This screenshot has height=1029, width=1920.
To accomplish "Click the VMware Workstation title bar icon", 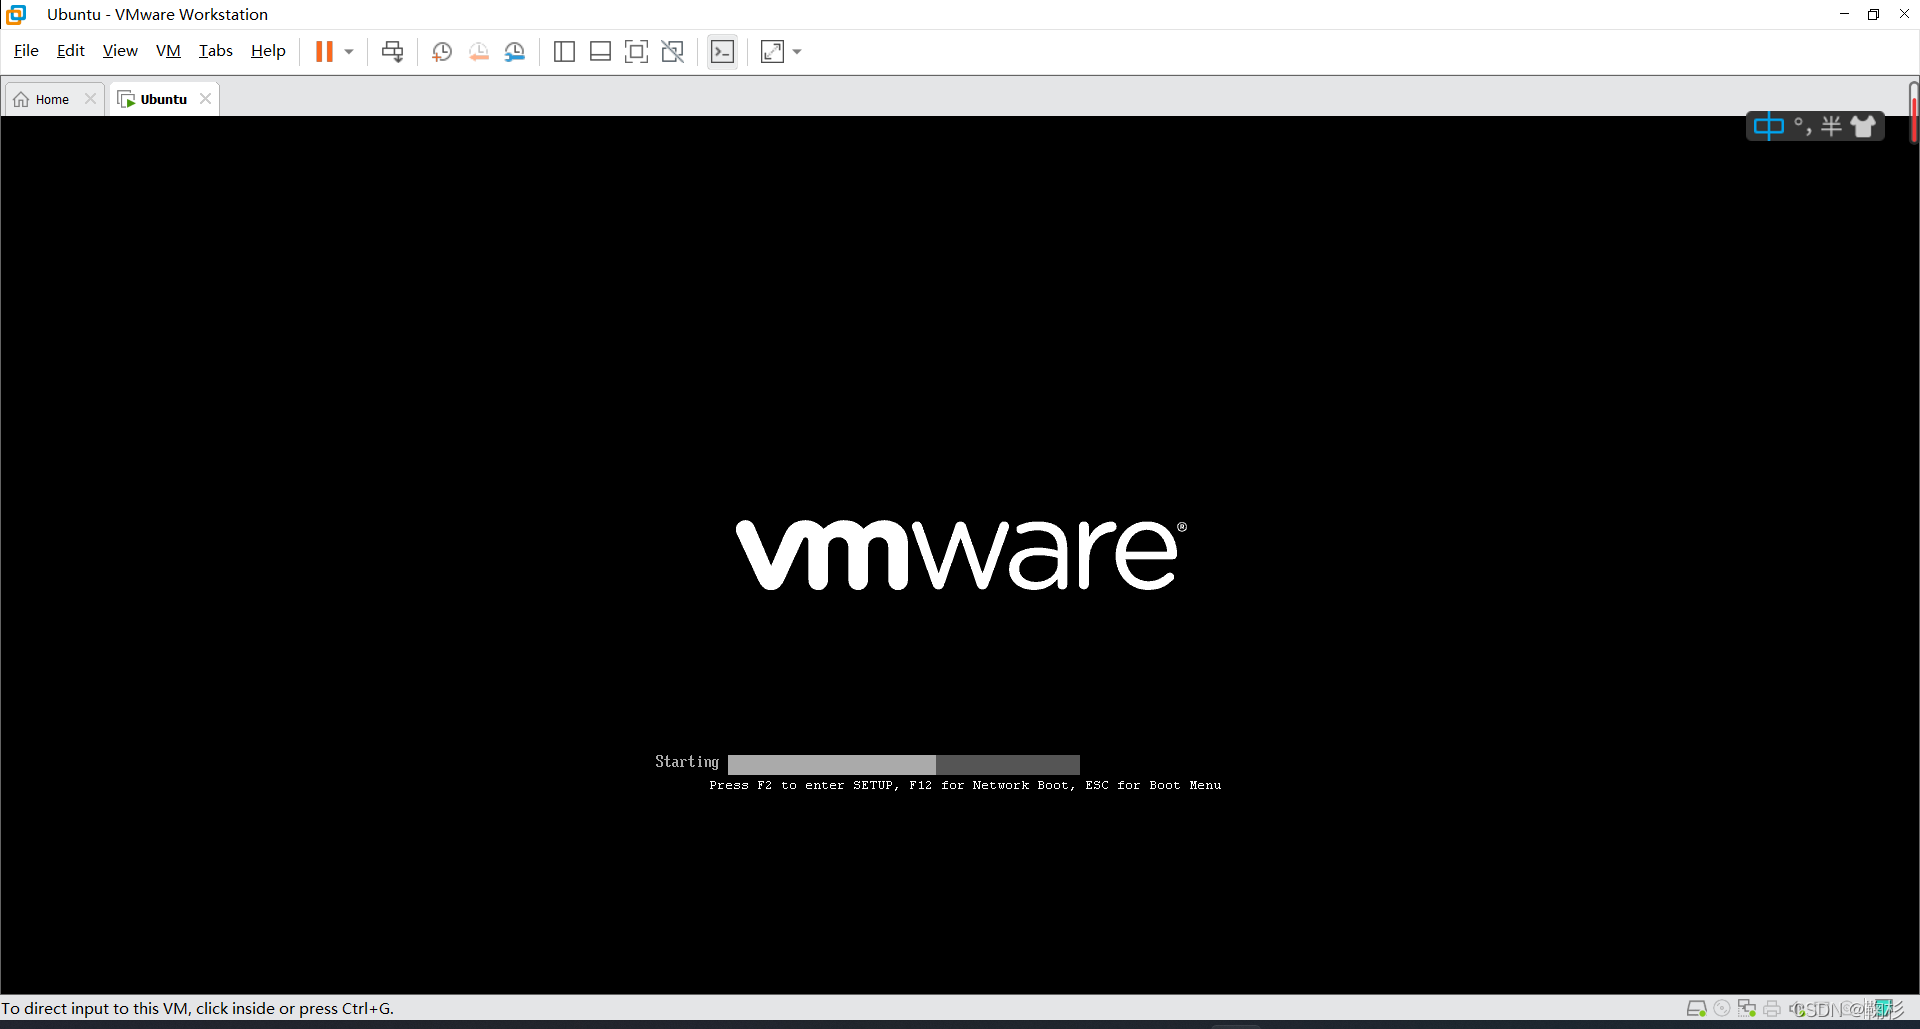I will coord(16,14).
